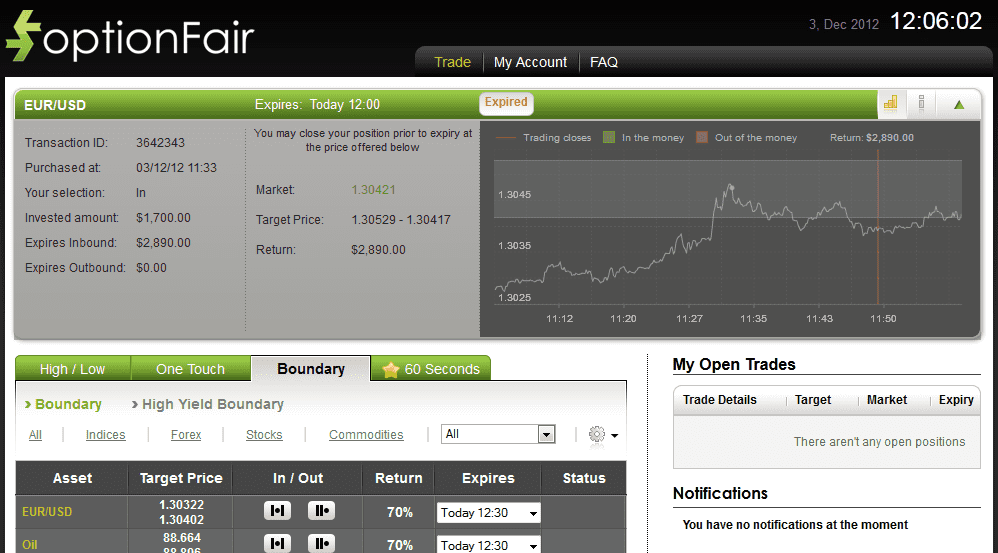Screen dimensions: 998x553
Task: Click the Expired status badge
Action: (506, 102)
